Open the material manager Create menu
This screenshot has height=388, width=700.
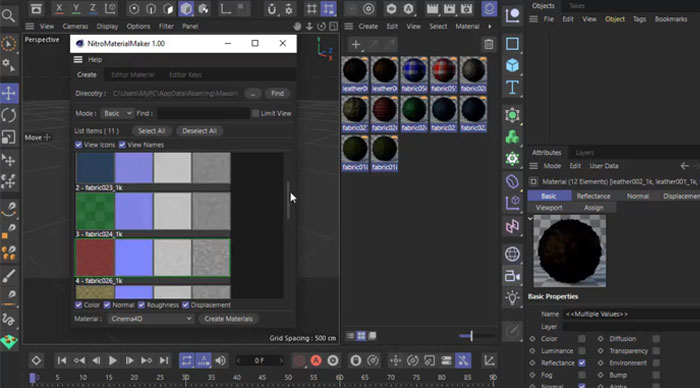(x=368, y=26)
